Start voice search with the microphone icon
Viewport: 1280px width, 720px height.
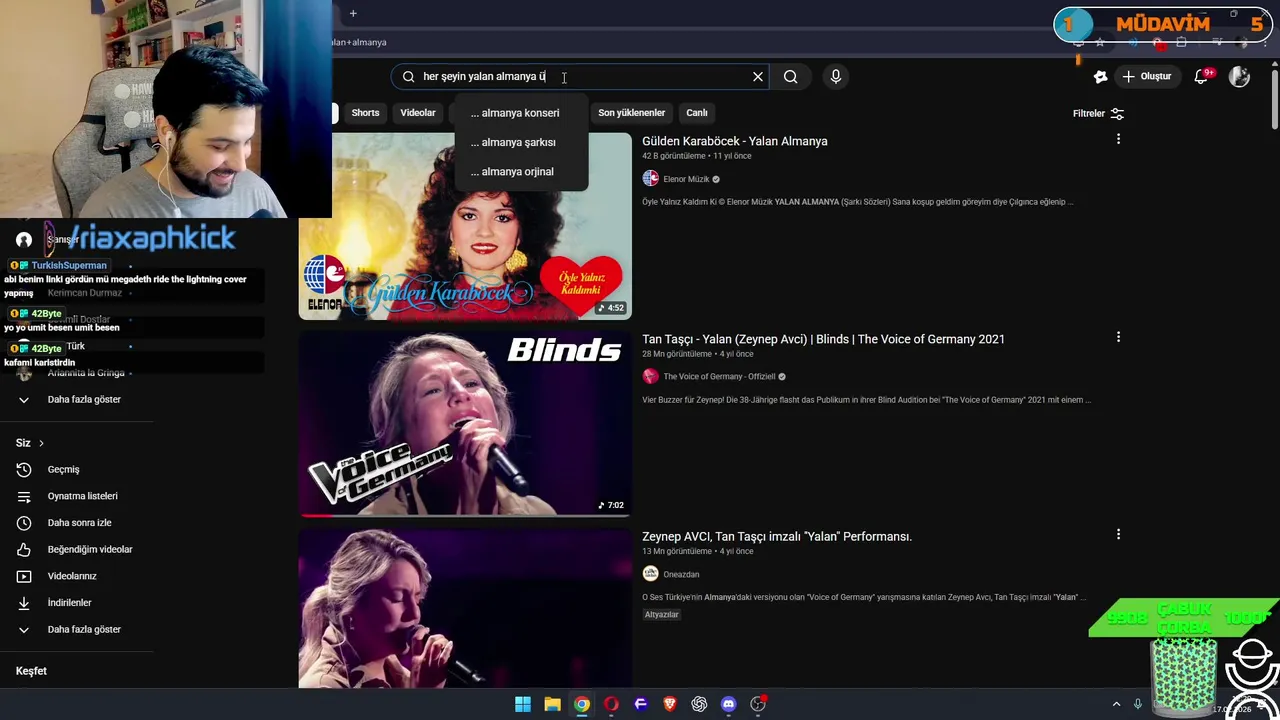[836, 77]
